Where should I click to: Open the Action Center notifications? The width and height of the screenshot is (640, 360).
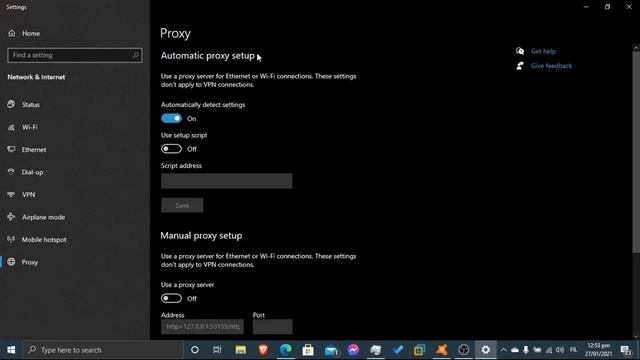(626, 350)
